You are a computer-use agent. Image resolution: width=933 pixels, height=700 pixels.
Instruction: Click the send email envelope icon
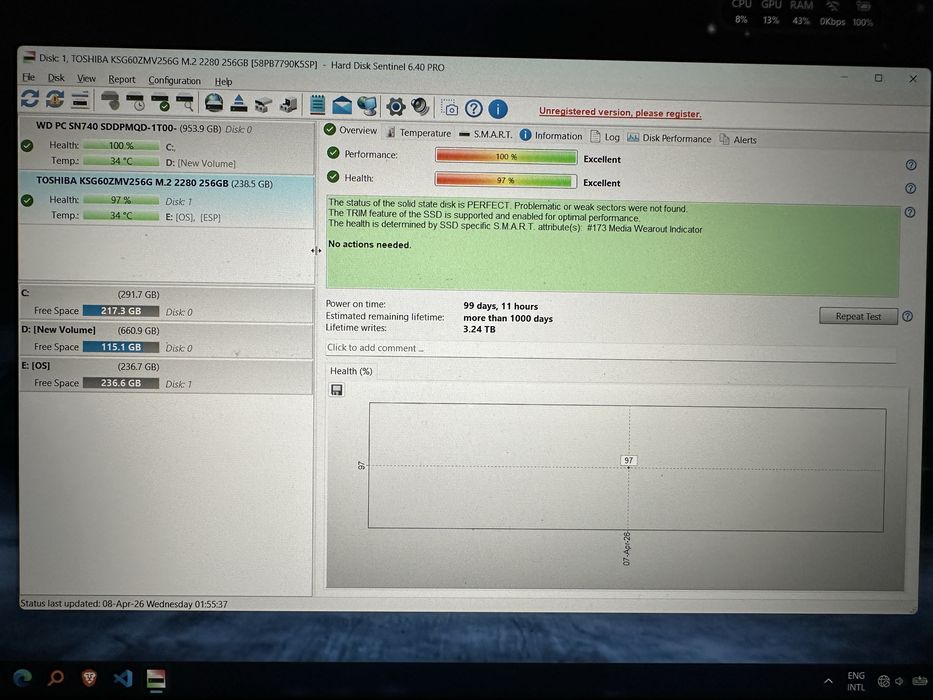coord(342,105)
